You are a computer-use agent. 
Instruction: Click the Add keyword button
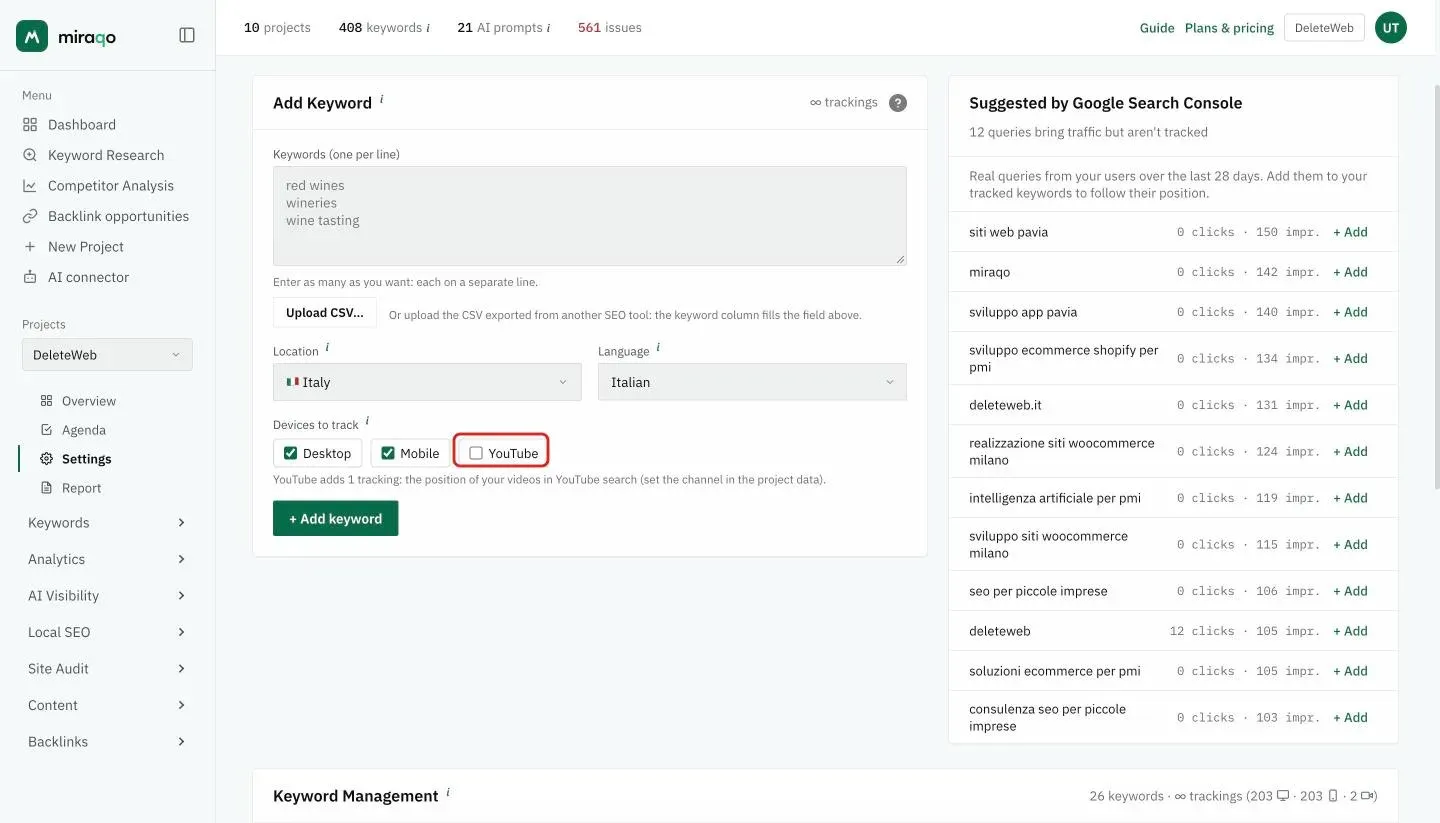tap(336, 519)
